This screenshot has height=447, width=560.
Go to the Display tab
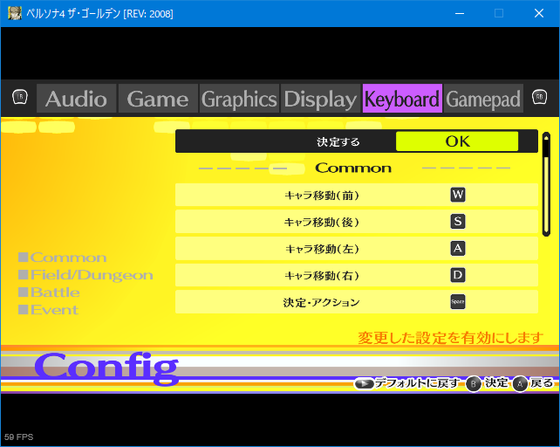321,99
